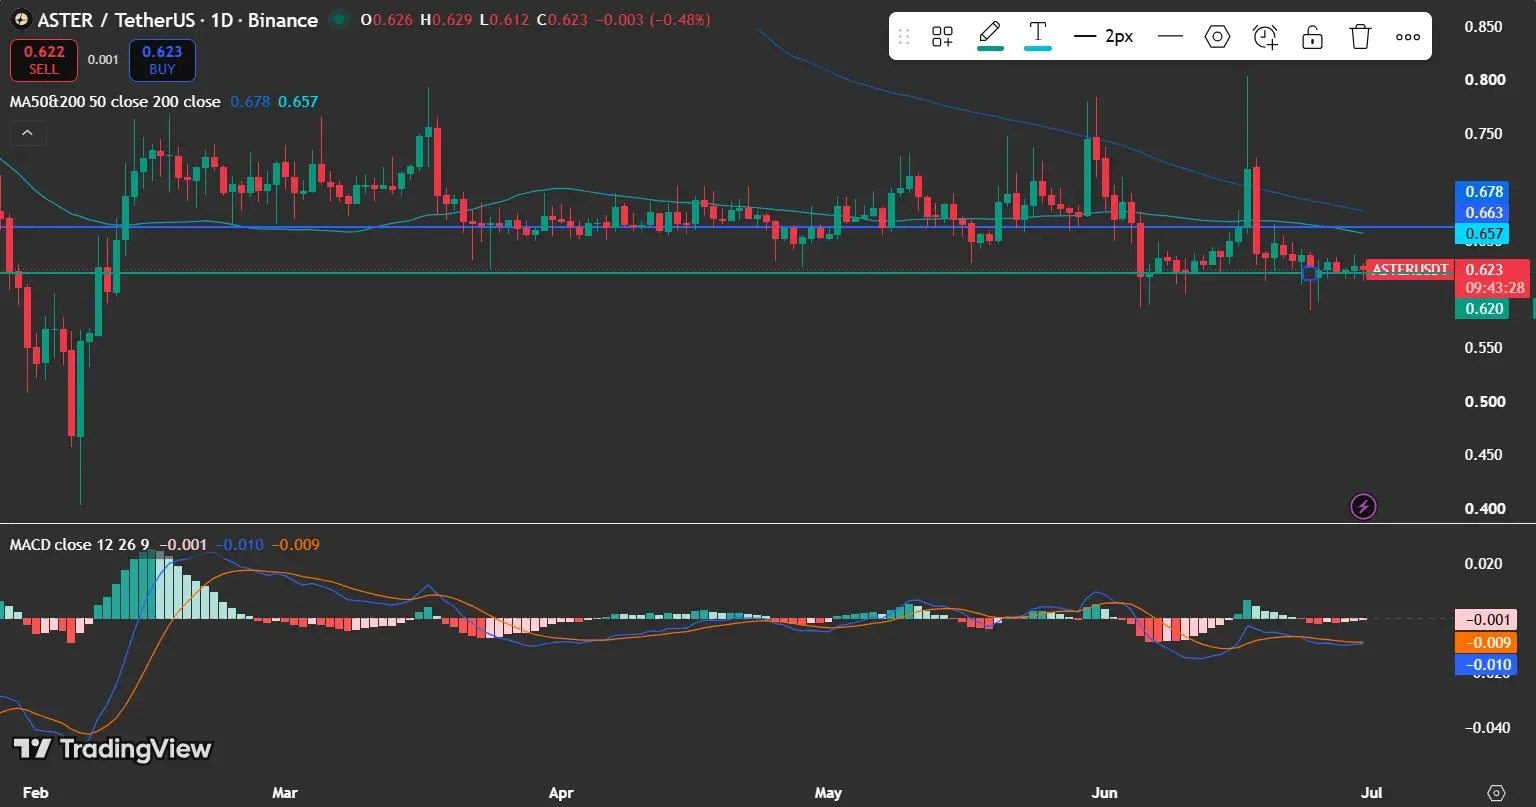Click the 0.850 price scale label
This screenshot has width=1536, height=807.
point(1484,26)
